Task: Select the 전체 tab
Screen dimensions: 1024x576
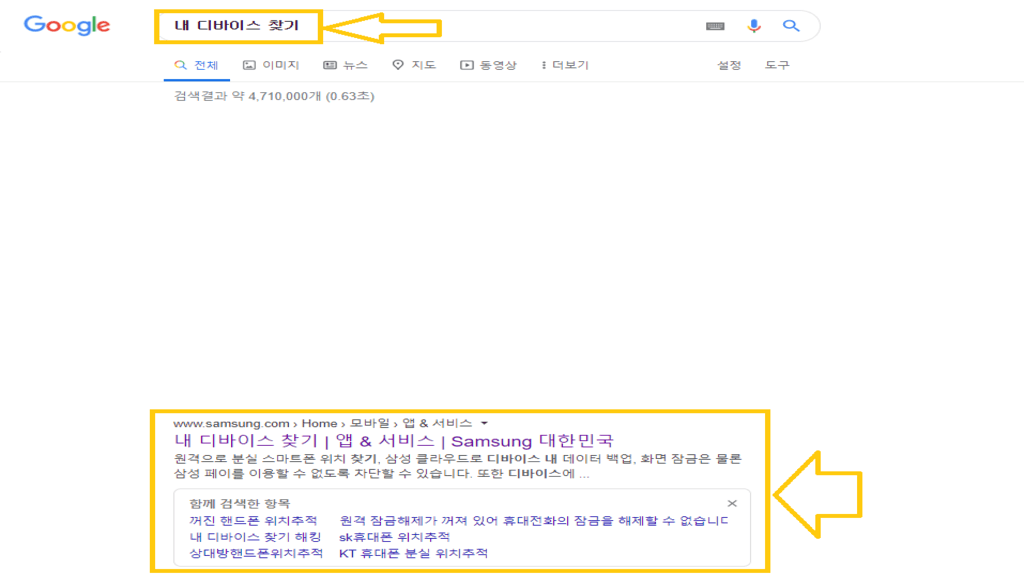Action: pos(197,65)
